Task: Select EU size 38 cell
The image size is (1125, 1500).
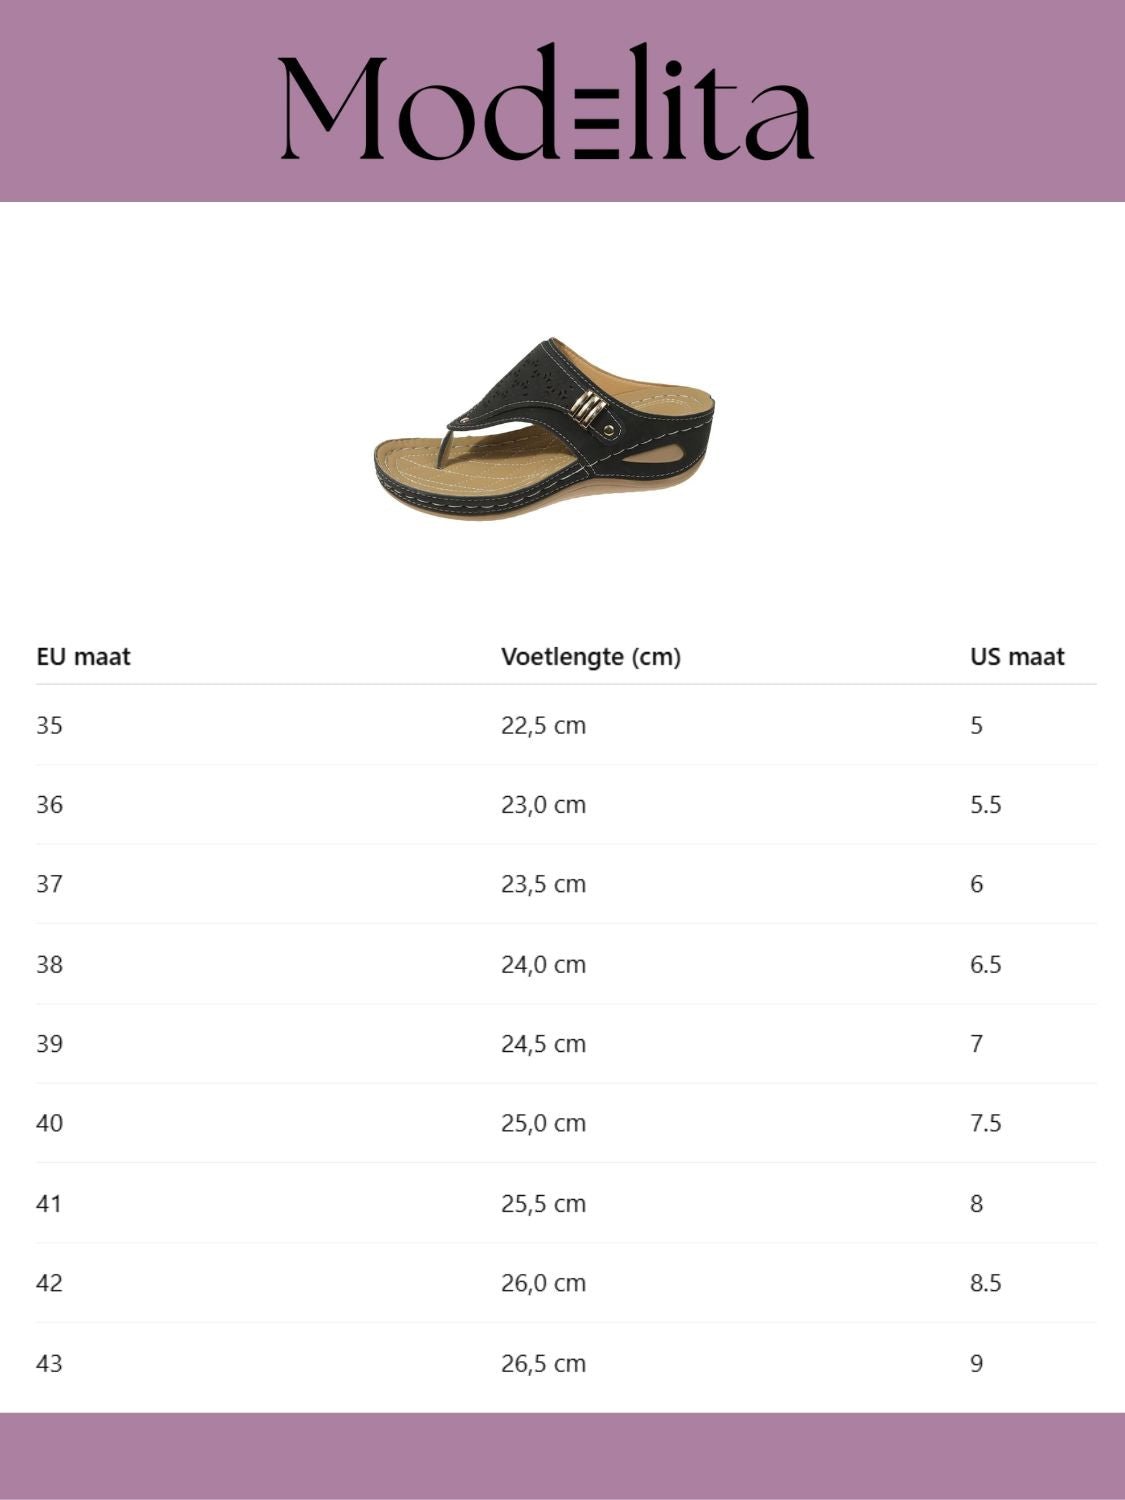Action: click(49, 965)
